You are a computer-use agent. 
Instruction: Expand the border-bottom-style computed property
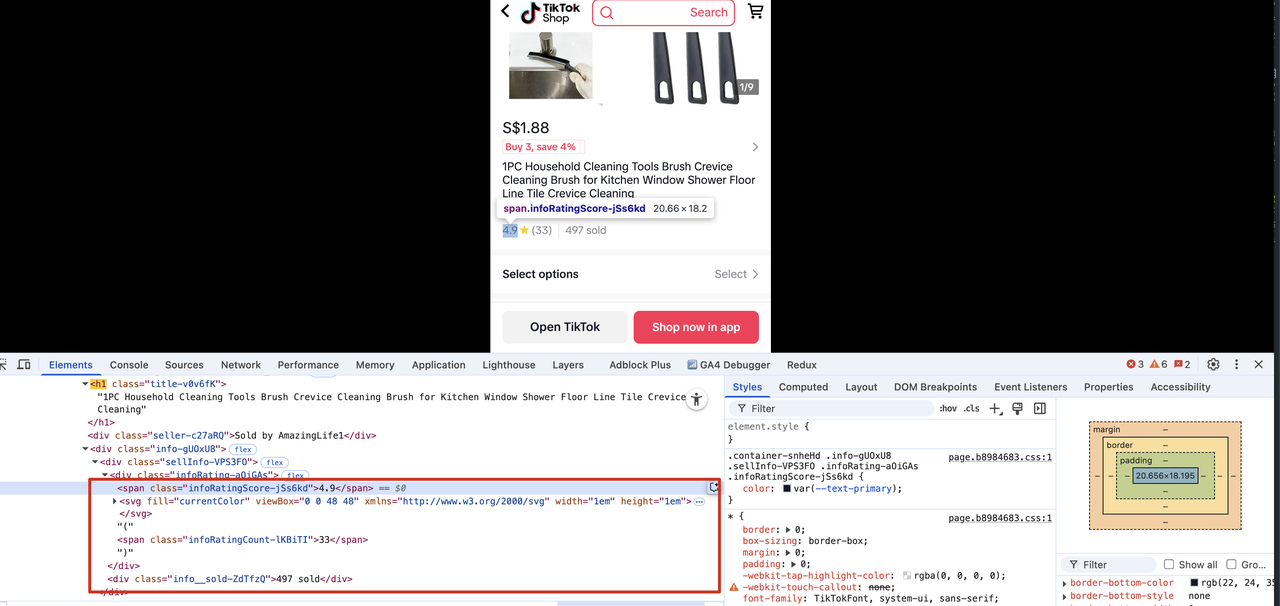click(1064, 596)
